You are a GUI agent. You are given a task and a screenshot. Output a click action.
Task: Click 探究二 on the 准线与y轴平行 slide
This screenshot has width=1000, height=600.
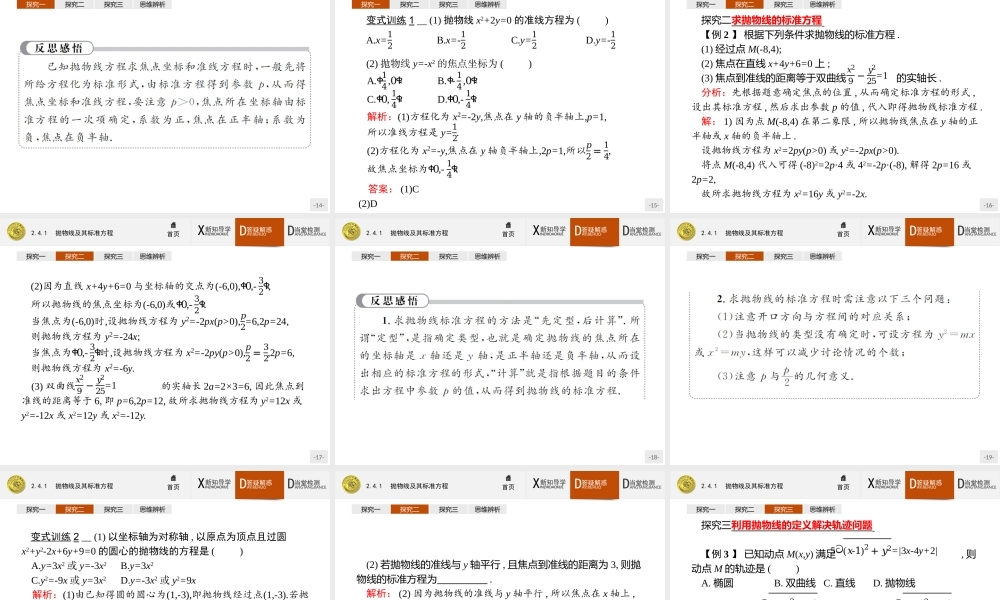pyautogui.click(x=409, y=509)
